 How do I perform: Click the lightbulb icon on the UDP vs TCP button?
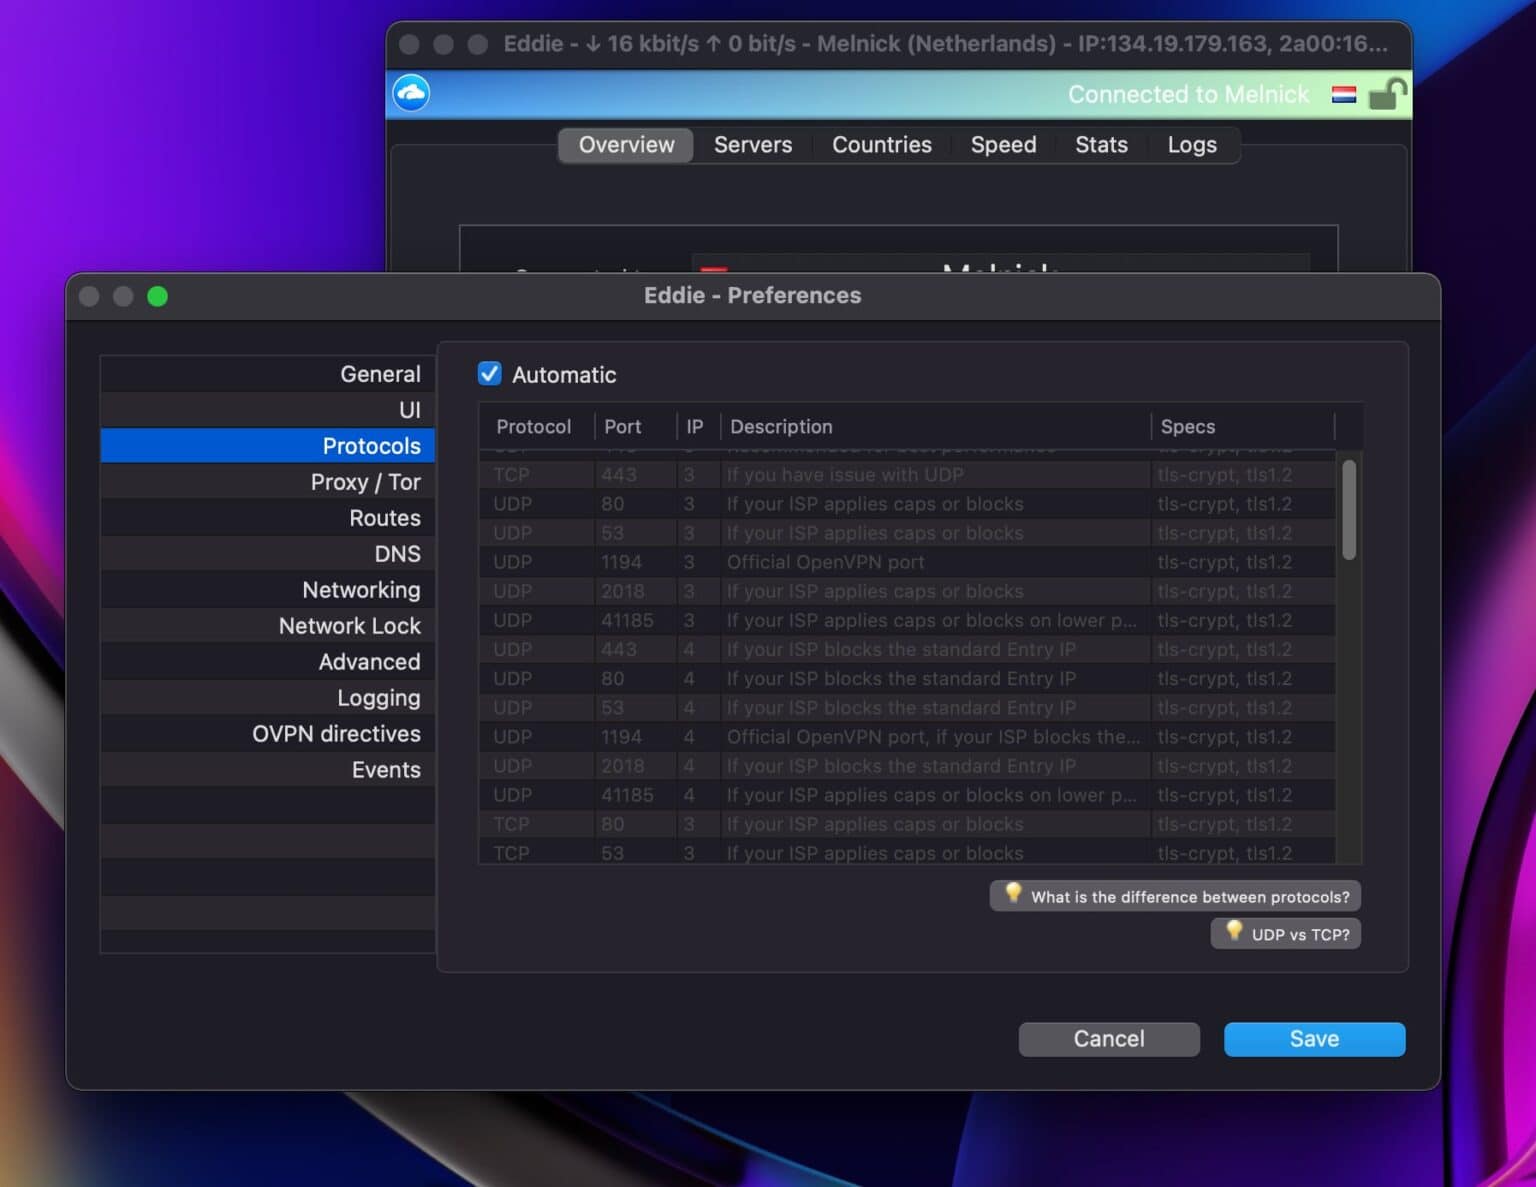tap(1234, 933)
